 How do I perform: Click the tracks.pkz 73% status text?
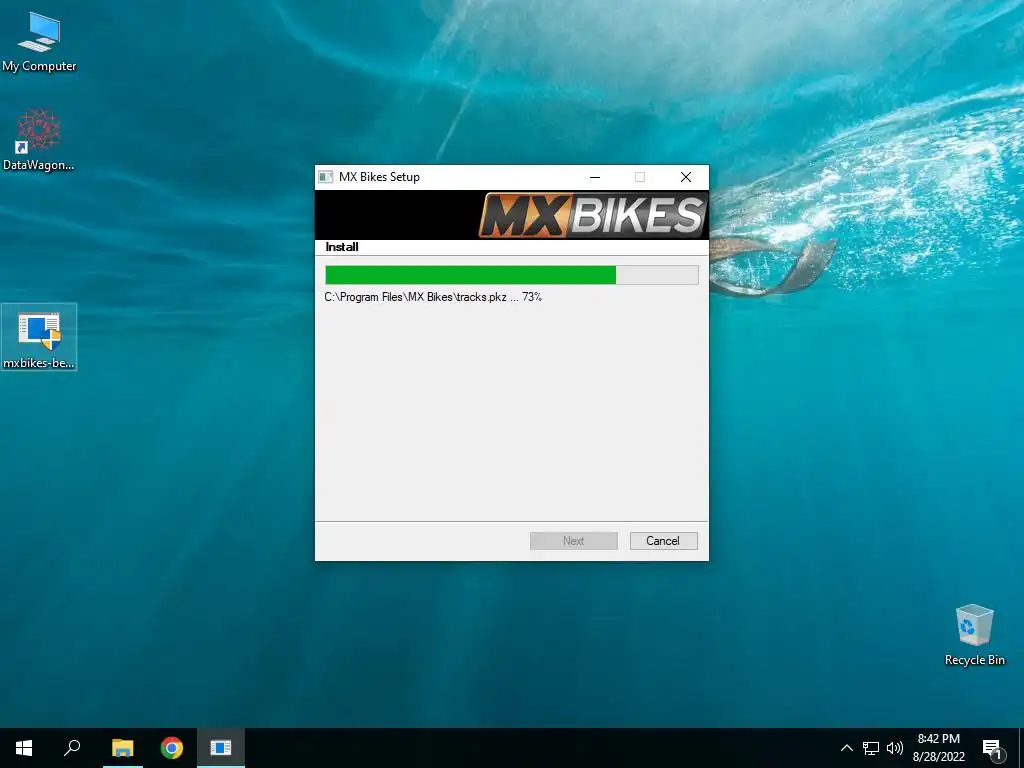(x=433, y=297)
